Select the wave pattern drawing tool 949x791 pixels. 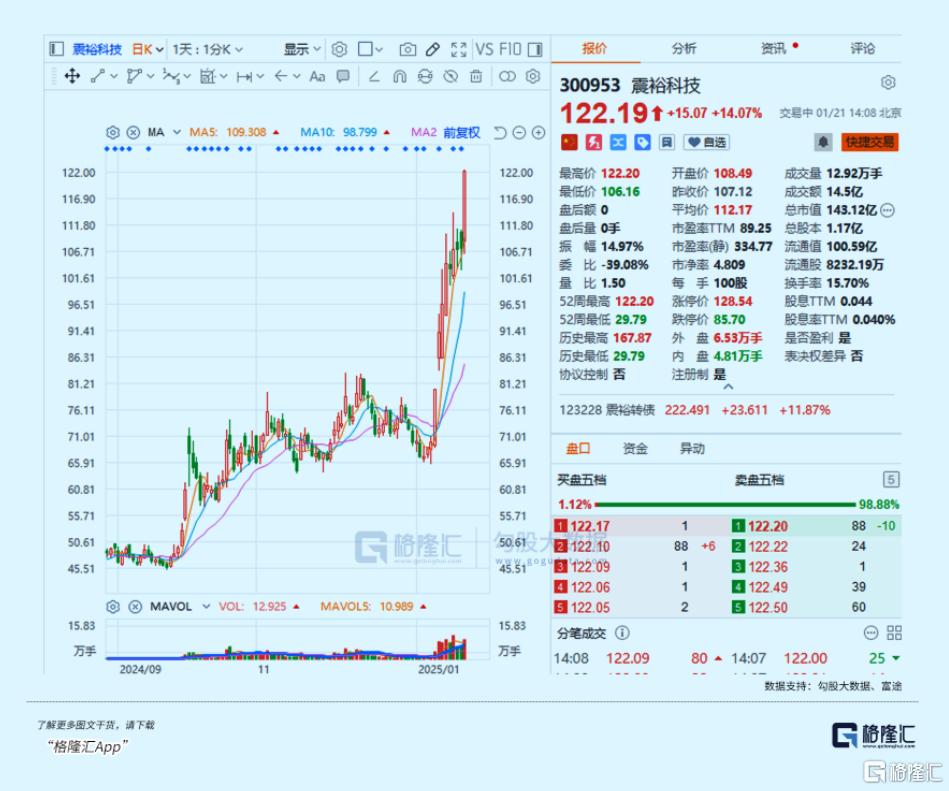[x=171, y=76]
